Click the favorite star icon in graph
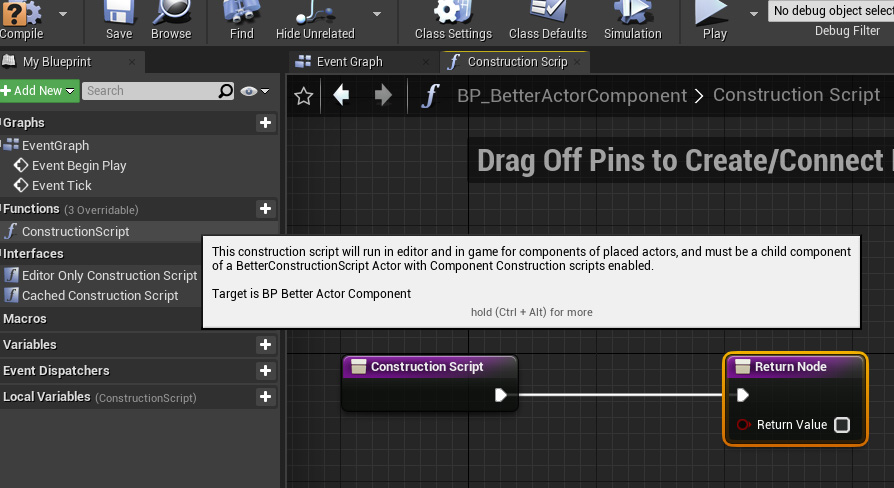Image resolution: width=894 pixels, height=488 pixels. 304,96
